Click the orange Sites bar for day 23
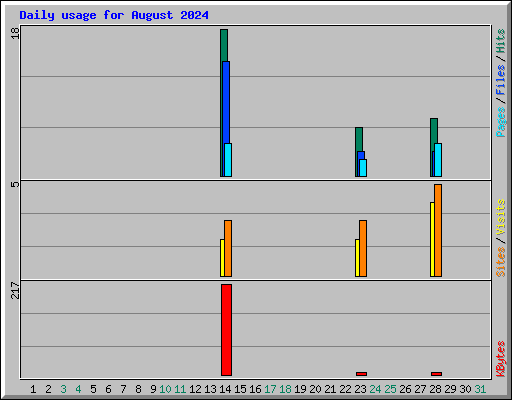 click(363, 248)
